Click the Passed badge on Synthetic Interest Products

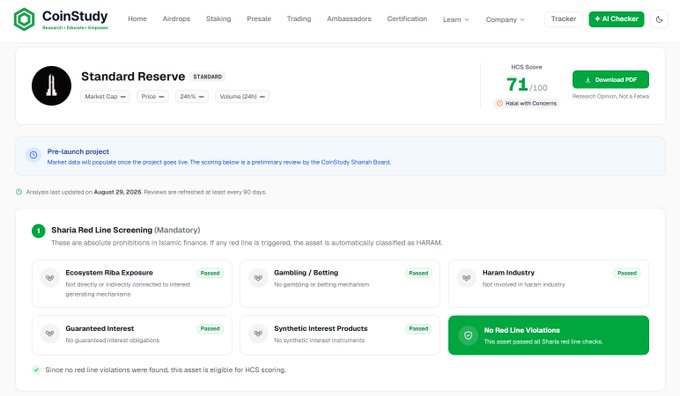click(418, 329)
